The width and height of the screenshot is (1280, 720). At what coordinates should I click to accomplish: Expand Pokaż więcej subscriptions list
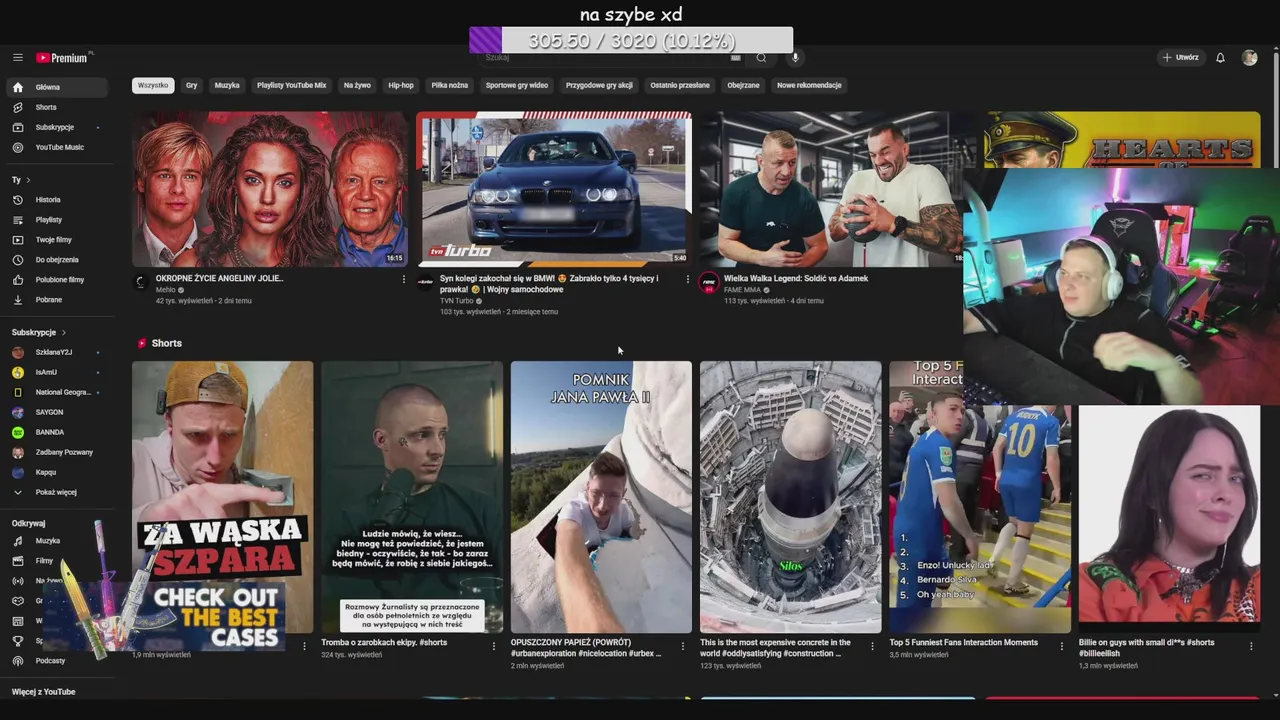point(57,492)
